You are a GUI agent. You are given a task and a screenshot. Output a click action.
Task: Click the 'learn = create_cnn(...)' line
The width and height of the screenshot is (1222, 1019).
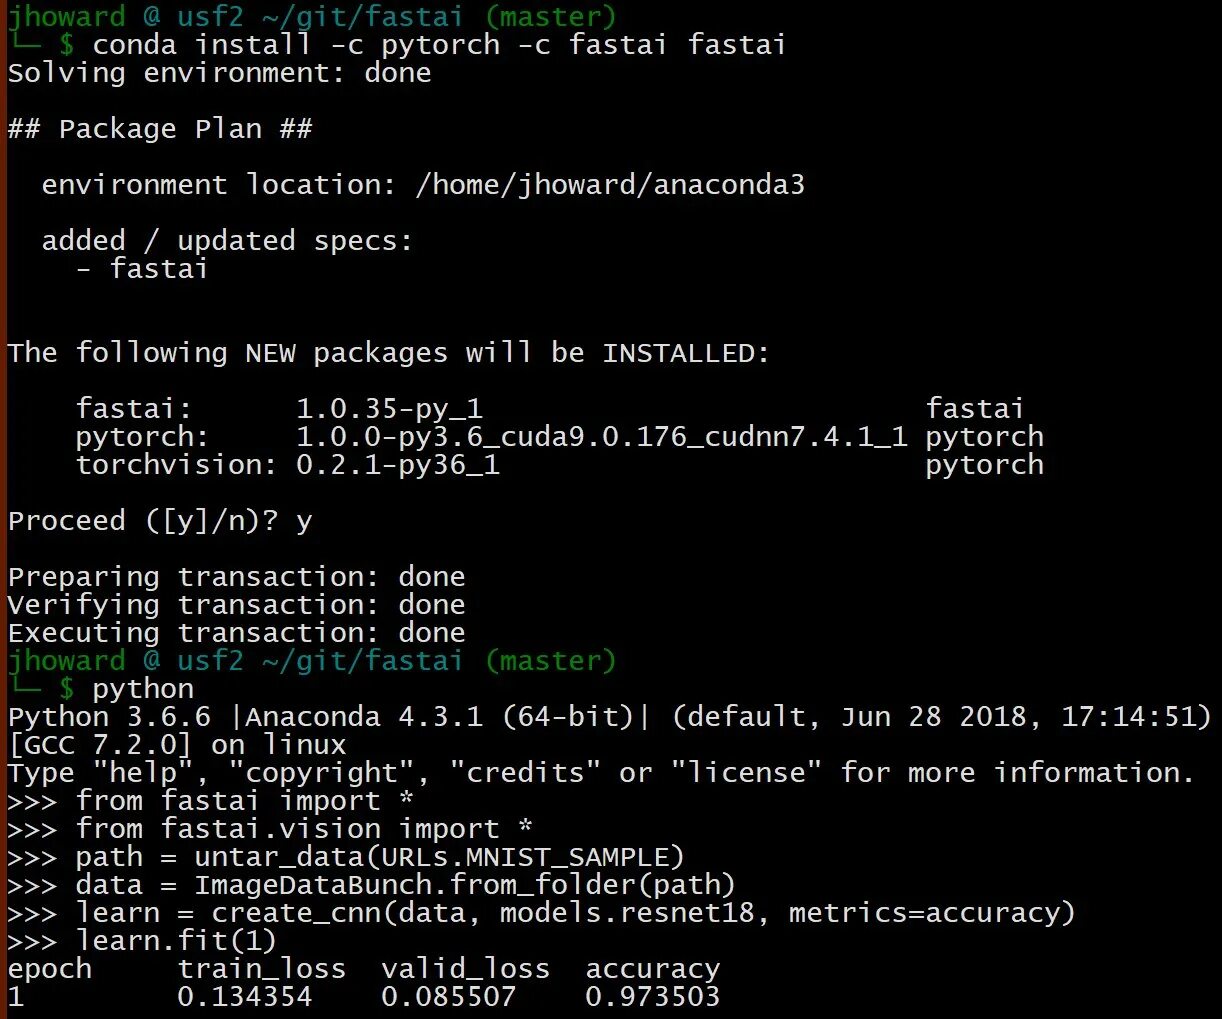tap(575, 913)
